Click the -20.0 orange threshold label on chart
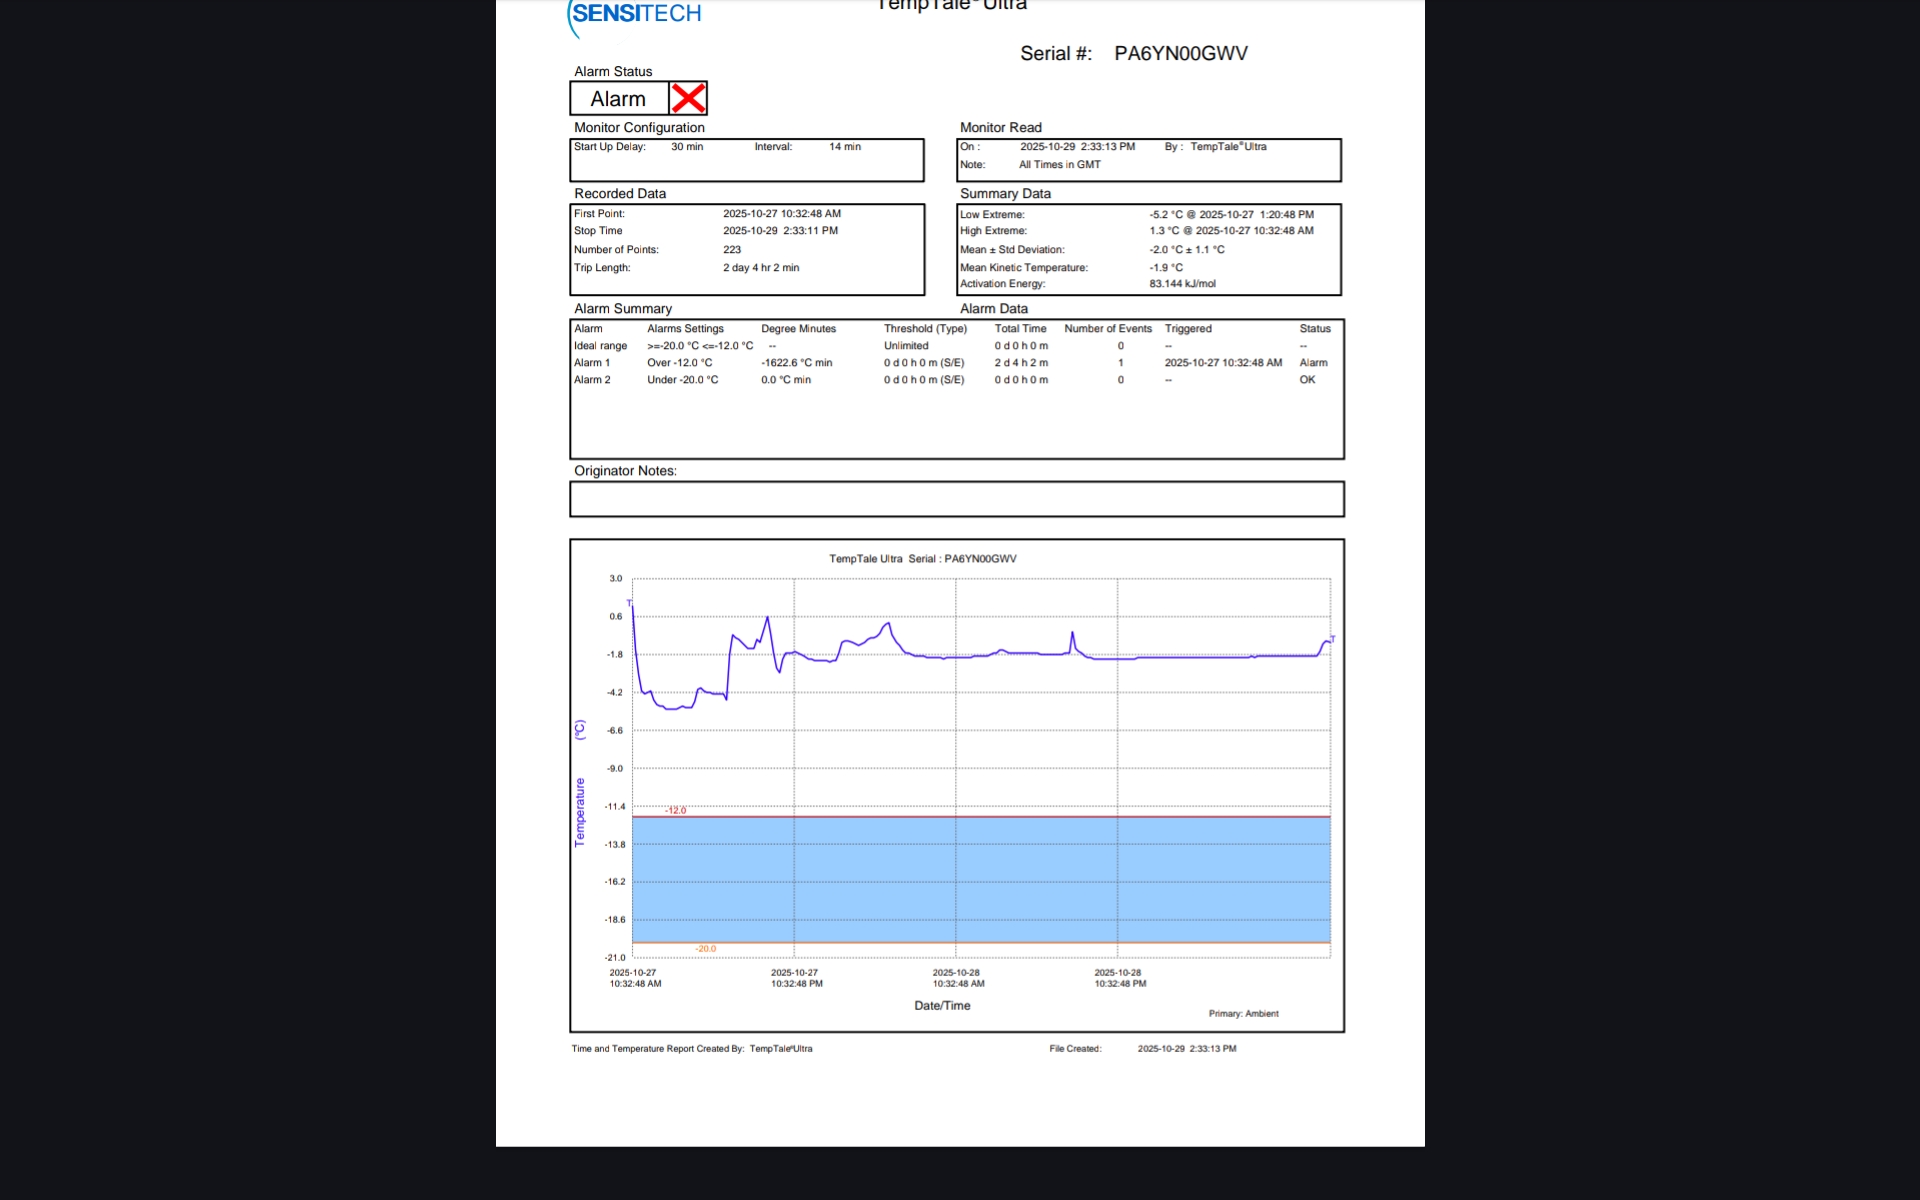Screen dimensions: 1920x1200 click(x=706, y=948)
